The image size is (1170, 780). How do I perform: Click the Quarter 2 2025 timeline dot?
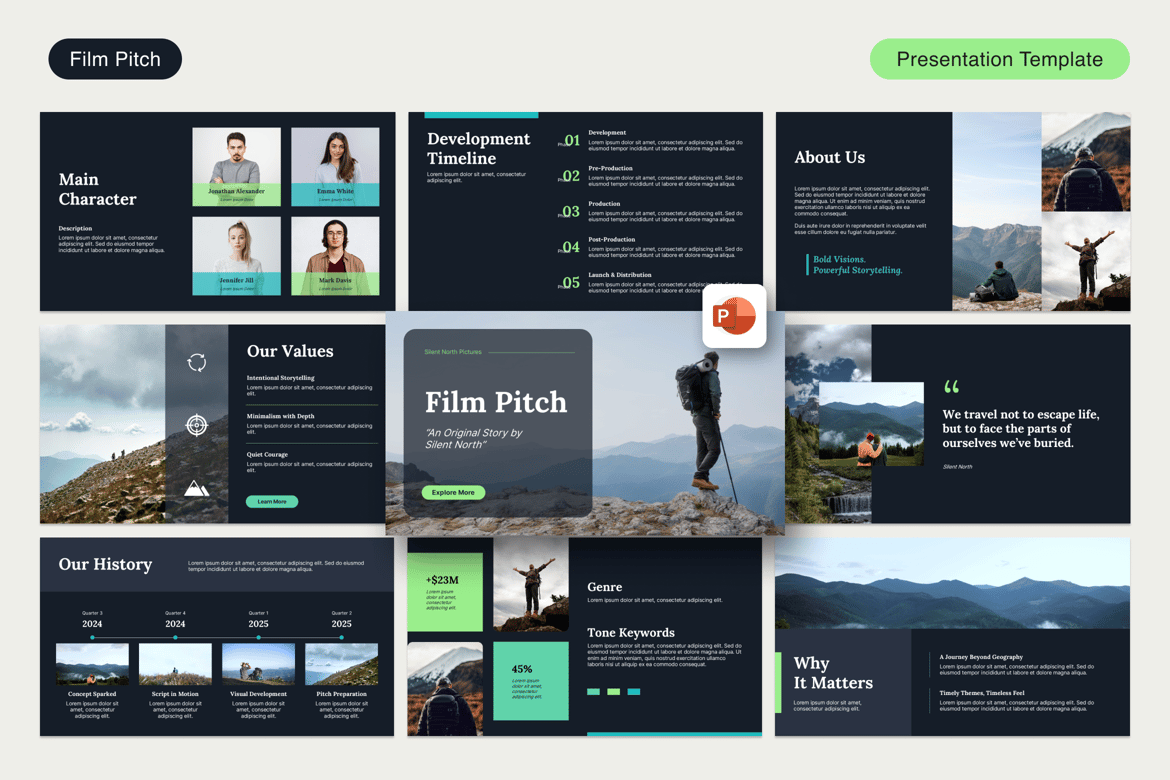[x=341, y=637]
